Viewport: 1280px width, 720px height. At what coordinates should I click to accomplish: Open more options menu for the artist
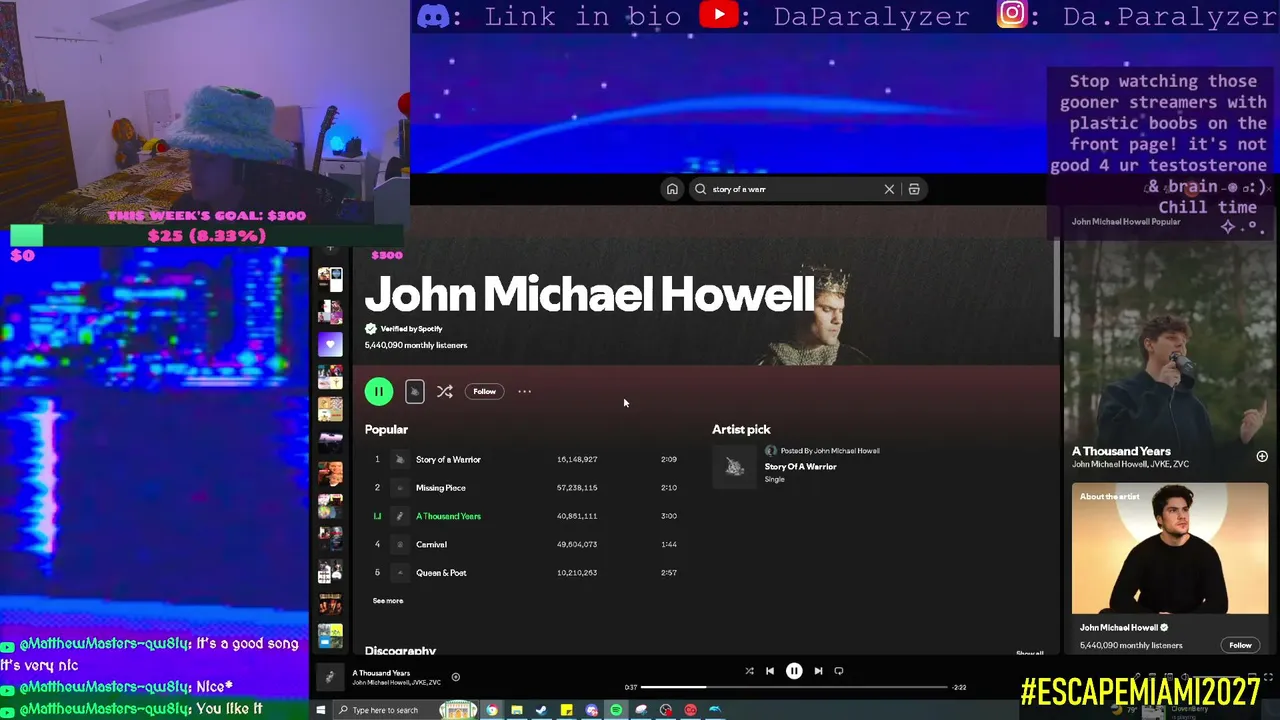tap(524, 392)
